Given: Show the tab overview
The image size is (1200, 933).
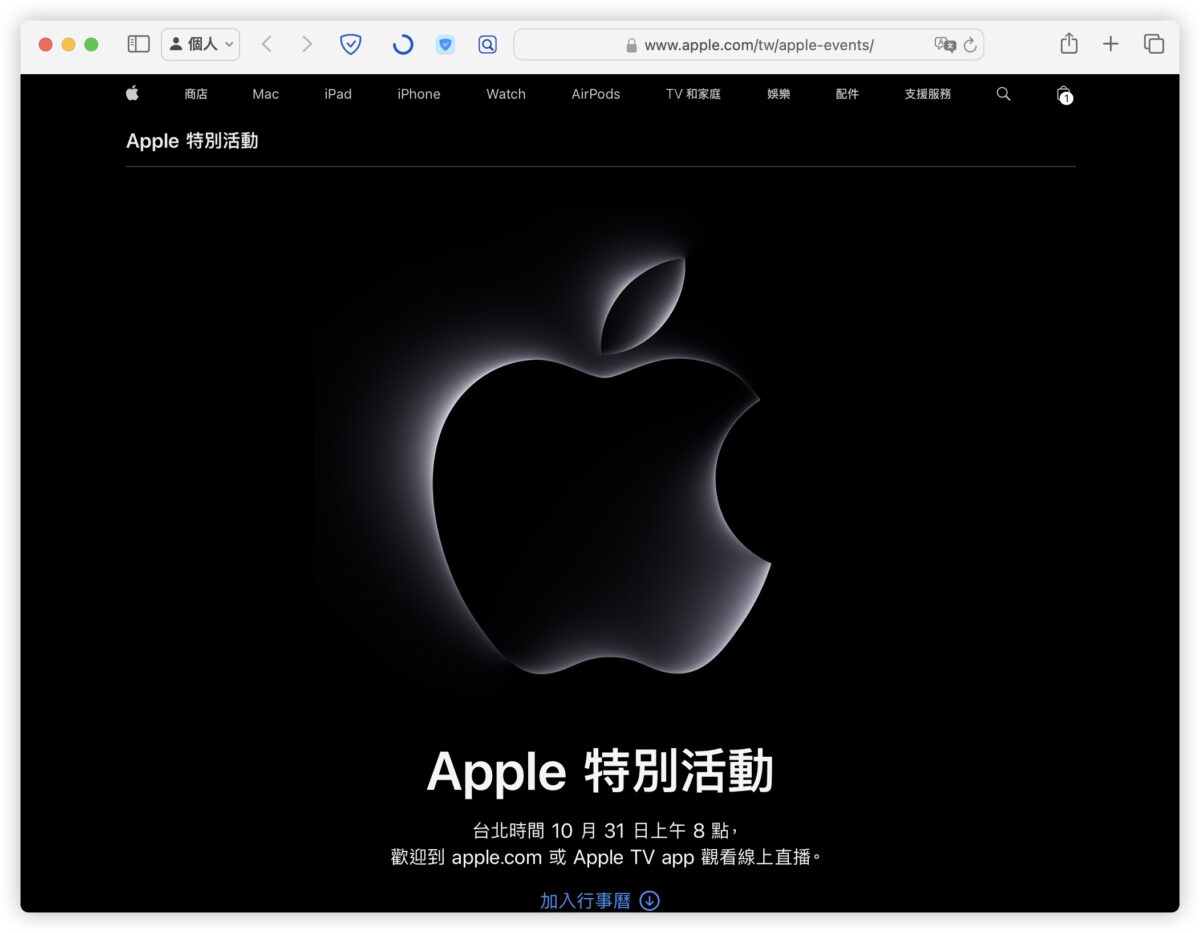Looking at the screenshot, I should click(x=1154, y=44).
